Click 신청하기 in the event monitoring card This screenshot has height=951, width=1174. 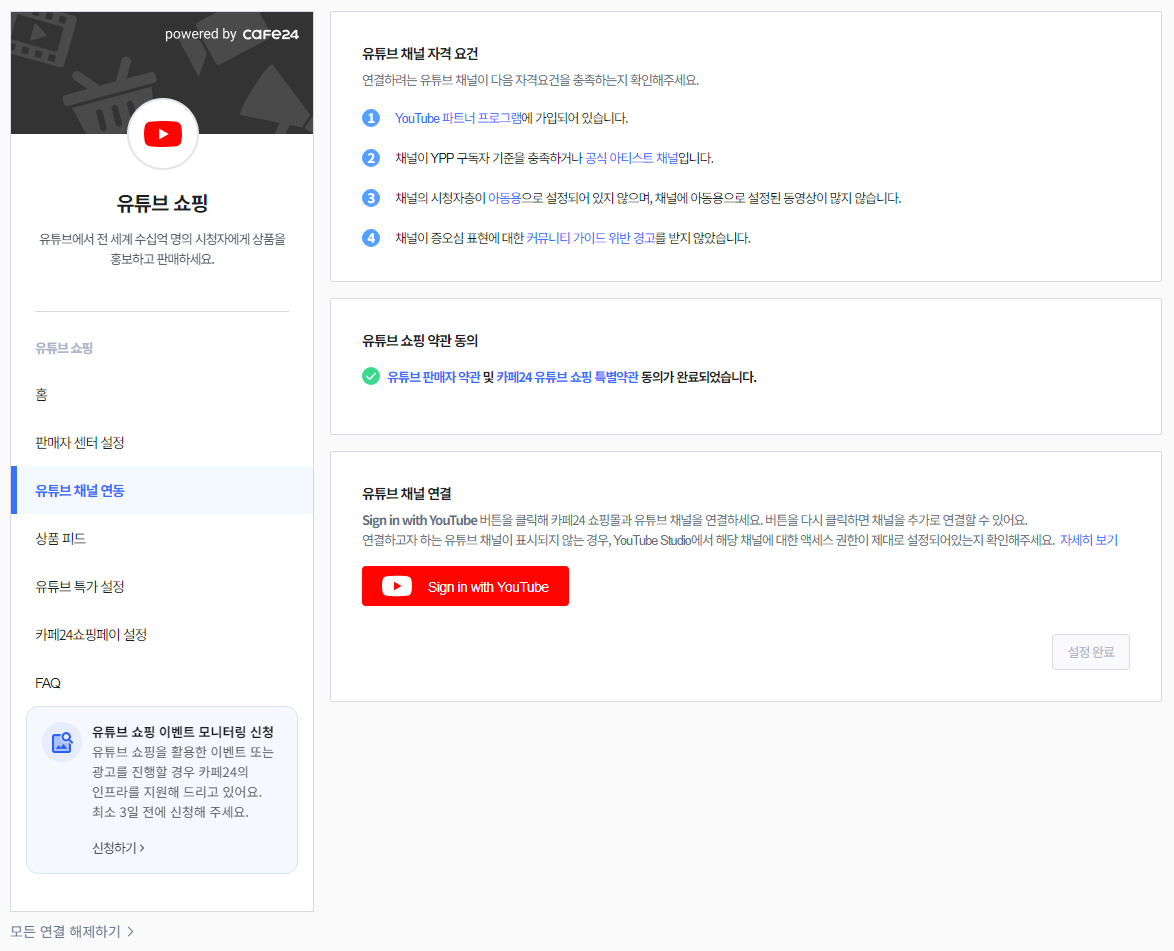point(118,848)
